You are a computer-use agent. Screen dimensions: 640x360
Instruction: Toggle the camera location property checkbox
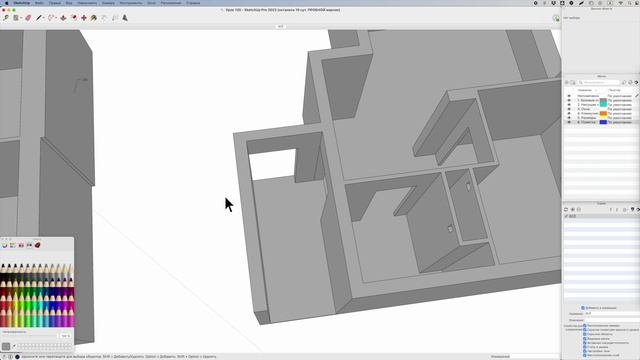584,326
